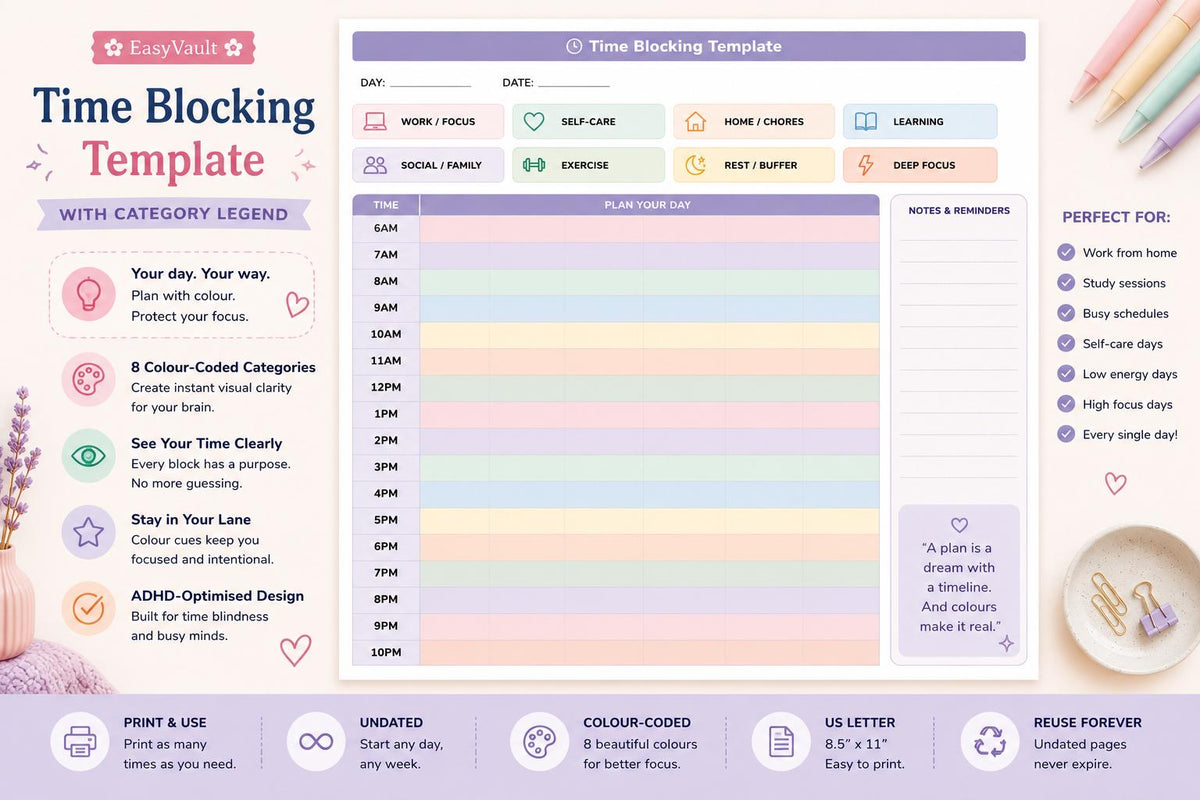Screen dimensions: 1200x800
Task: Click the infinity icon beside Undated
Action: click(316, 742)
